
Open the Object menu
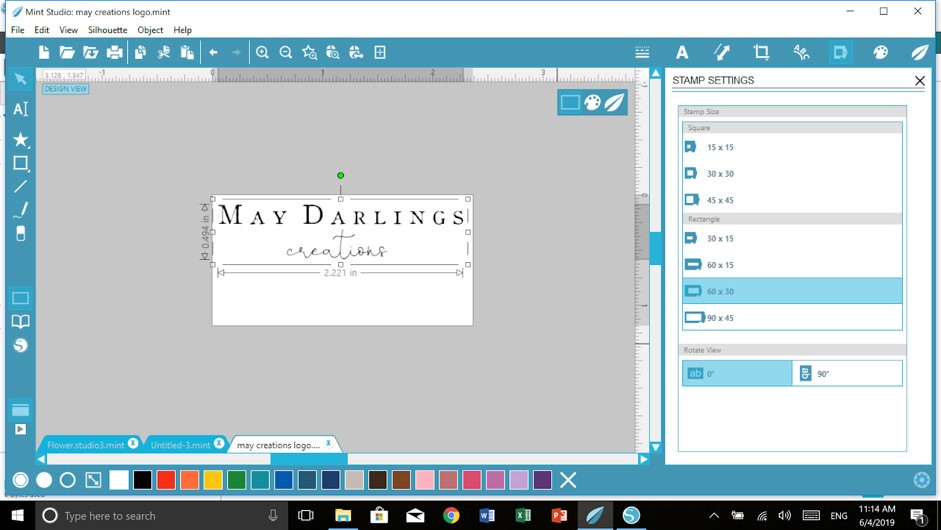150,30
